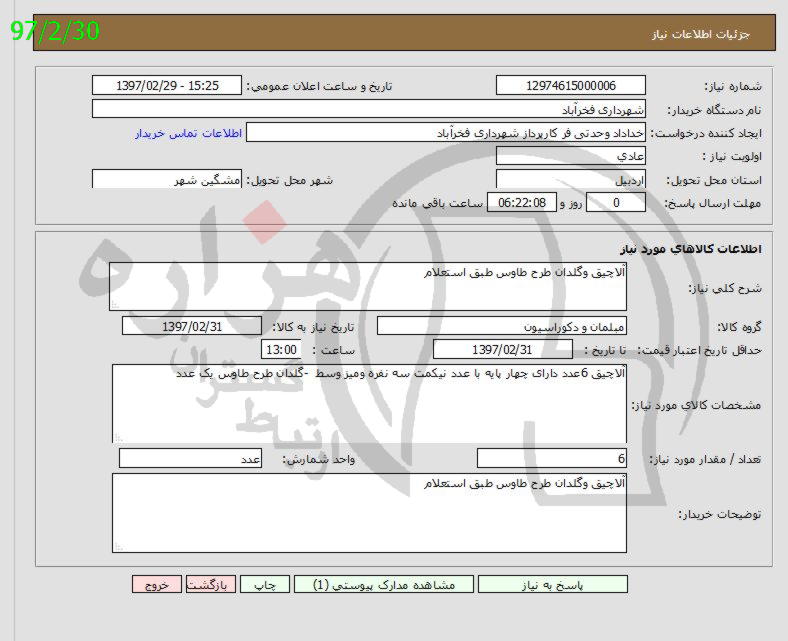Click the اولویت نیاز field showing عادی

click(x=570, y=156)
